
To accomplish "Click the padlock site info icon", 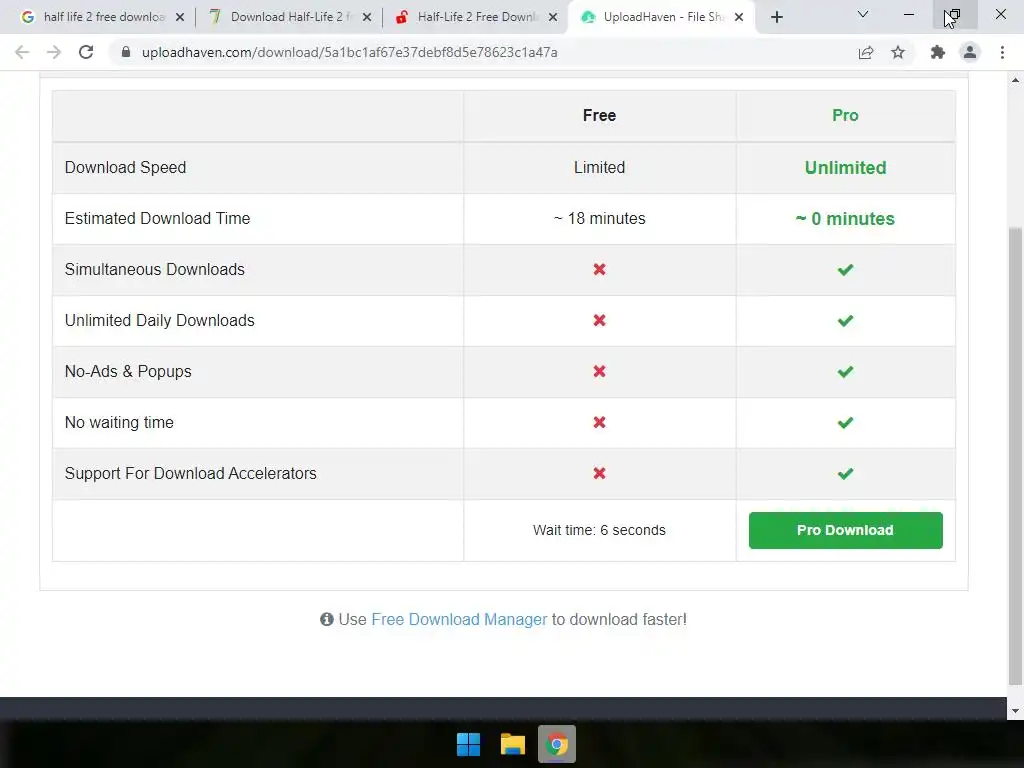I will click(x=126, y=52).
